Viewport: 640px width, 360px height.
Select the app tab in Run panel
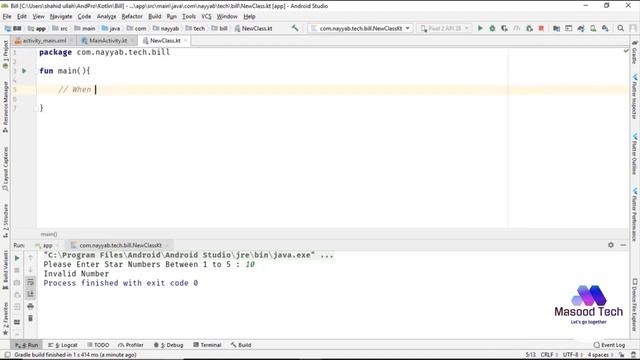coord(47,245)
